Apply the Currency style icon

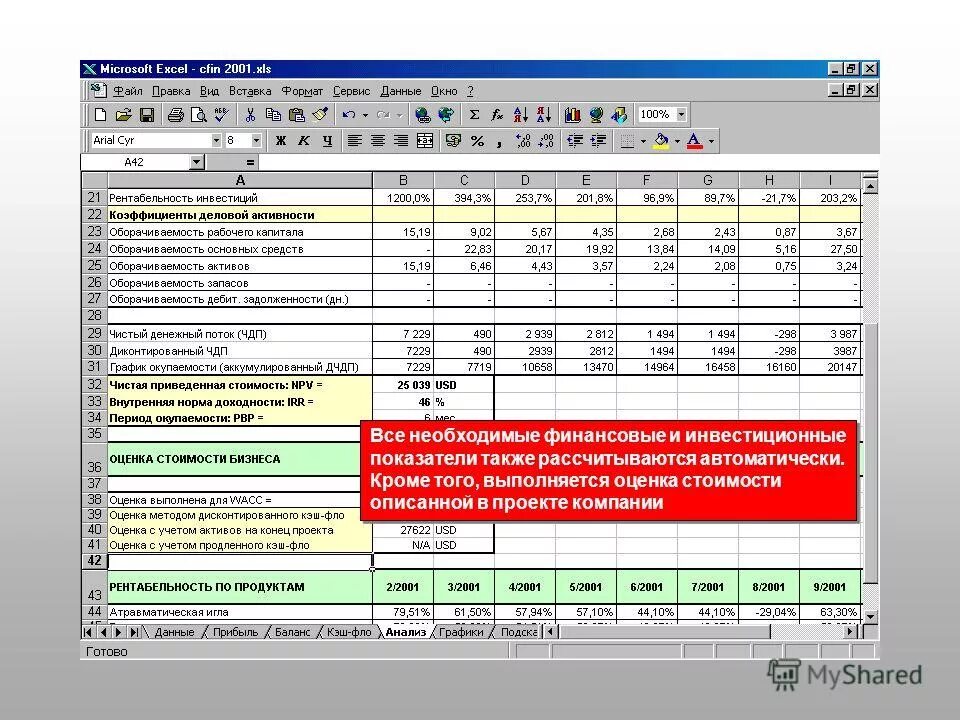(454, 141)
